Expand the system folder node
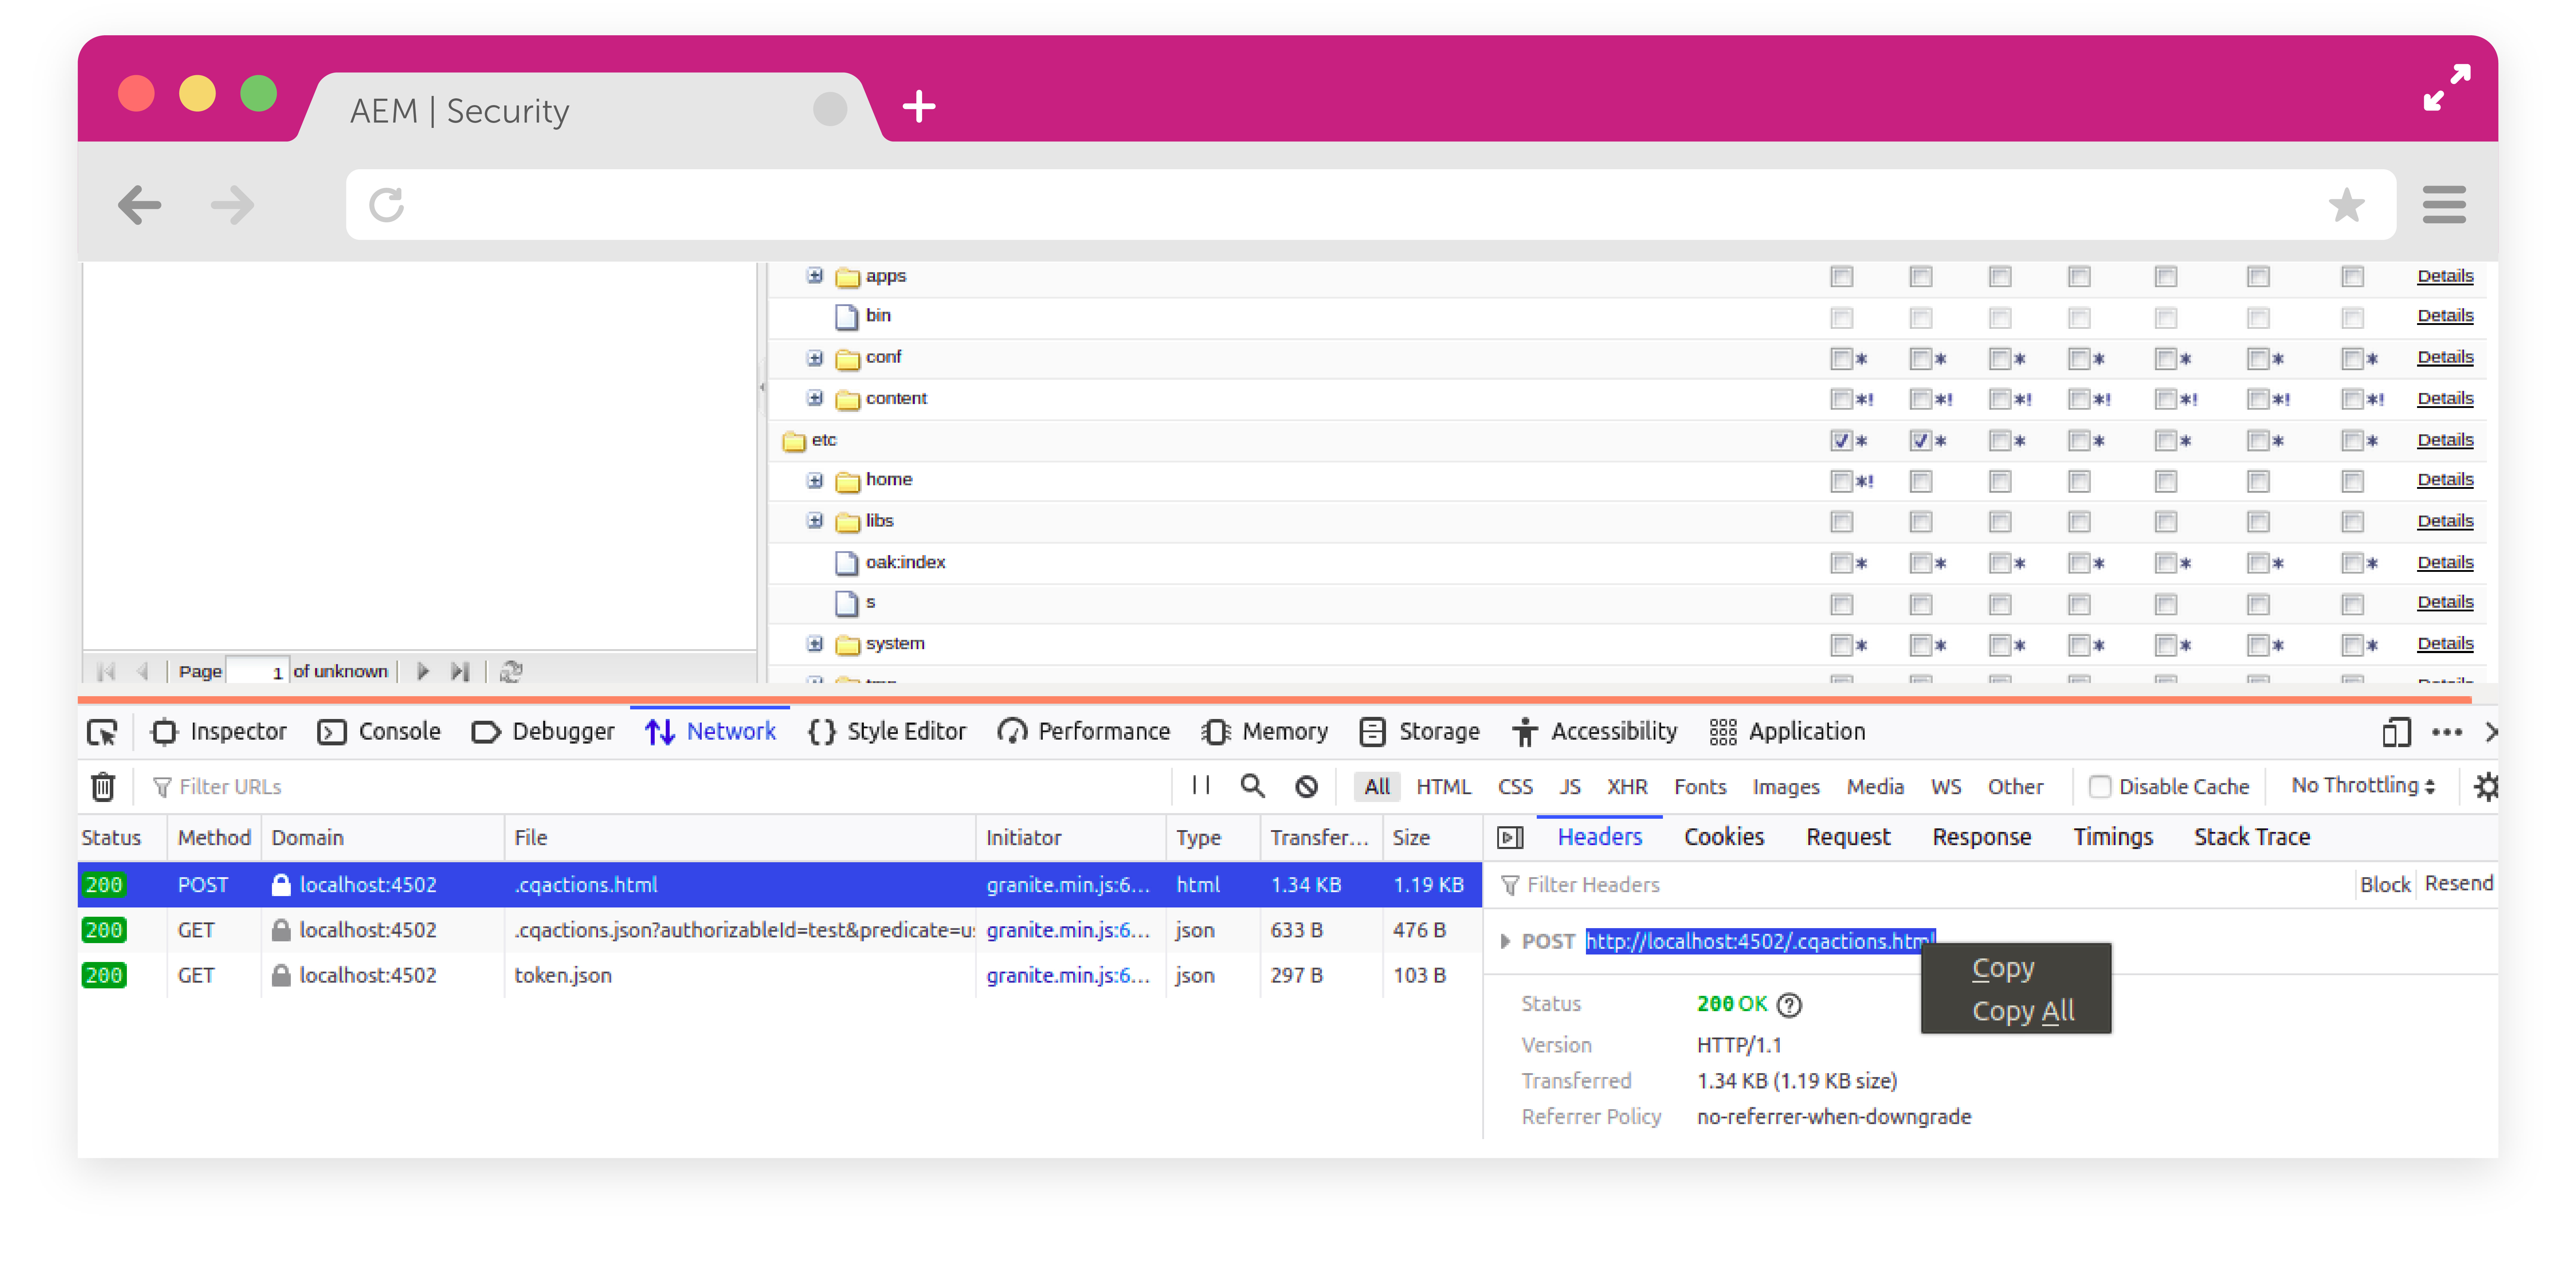 tap(815, 644)
